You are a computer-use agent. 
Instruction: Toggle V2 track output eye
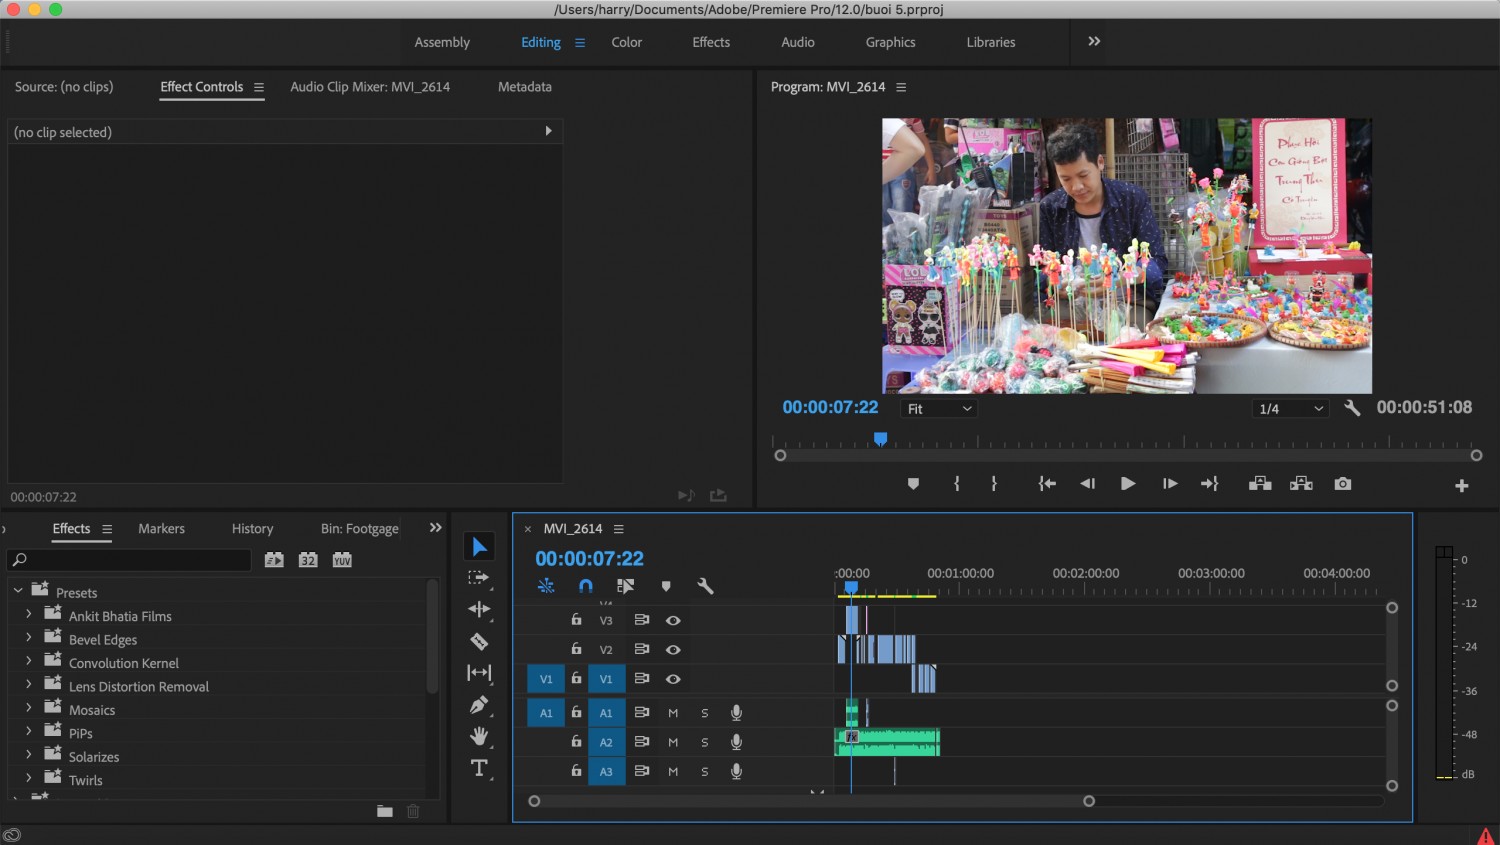click(x=673, y=649)
